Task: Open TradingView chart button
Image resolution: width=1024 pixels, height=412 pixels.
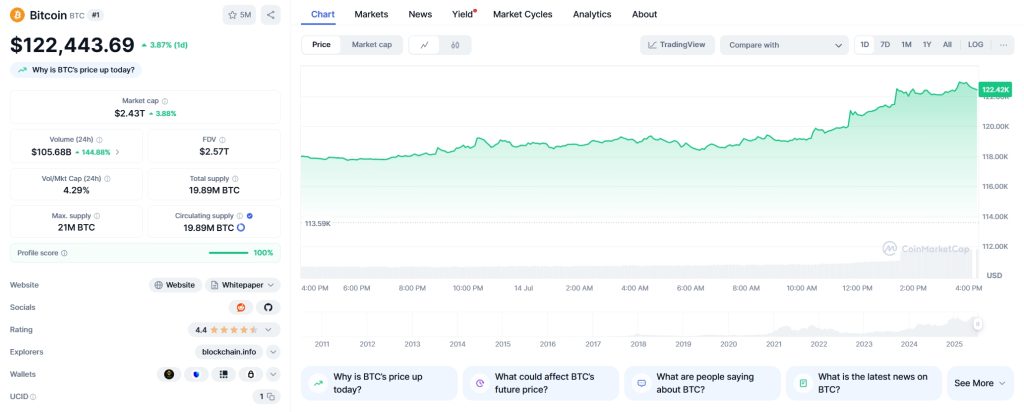Action: point(677,45)
